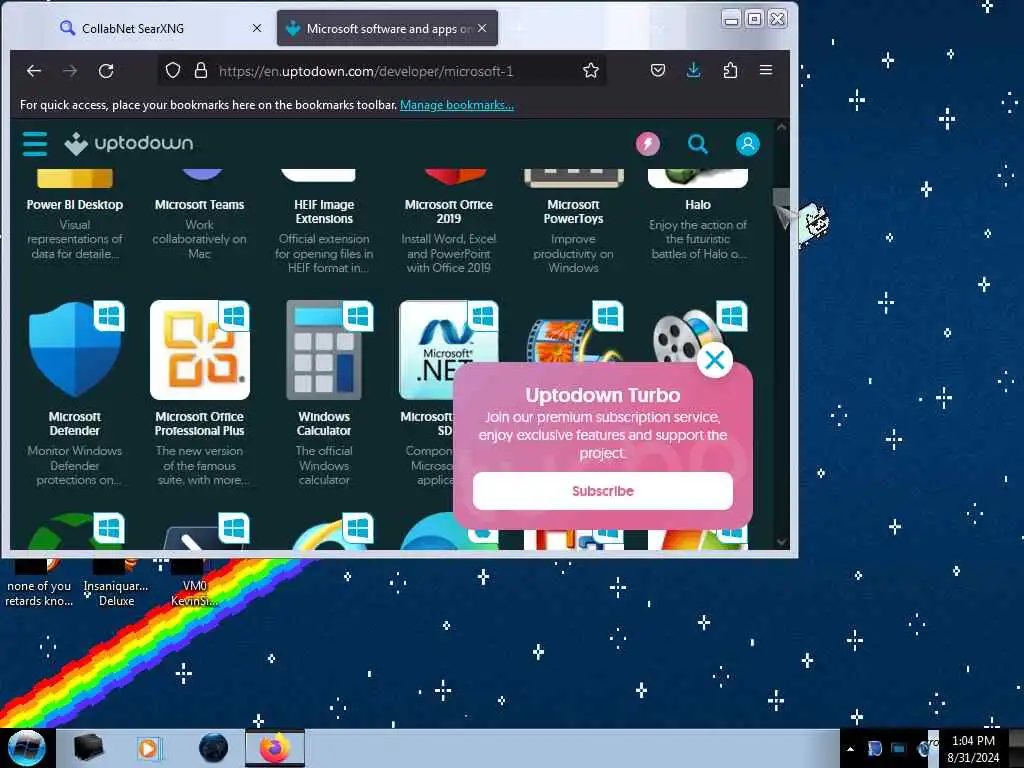Open Microsoft PowerToys link
Screen dimensions: 1024x768
573,212
